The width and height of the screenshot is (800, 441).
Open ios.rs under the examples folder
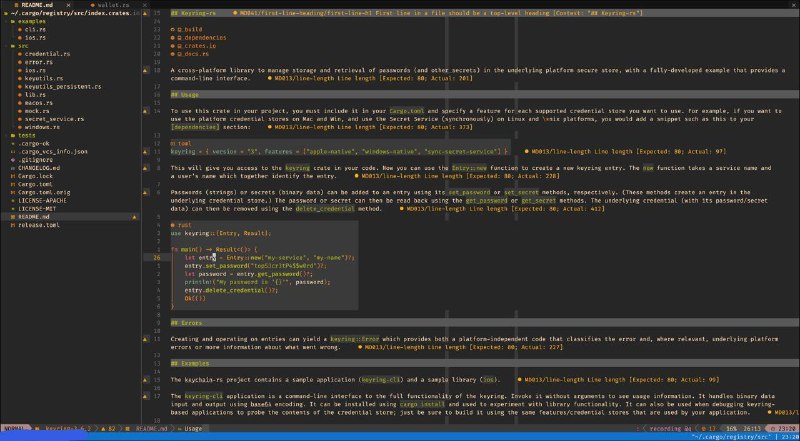click(x=35, y=38)
